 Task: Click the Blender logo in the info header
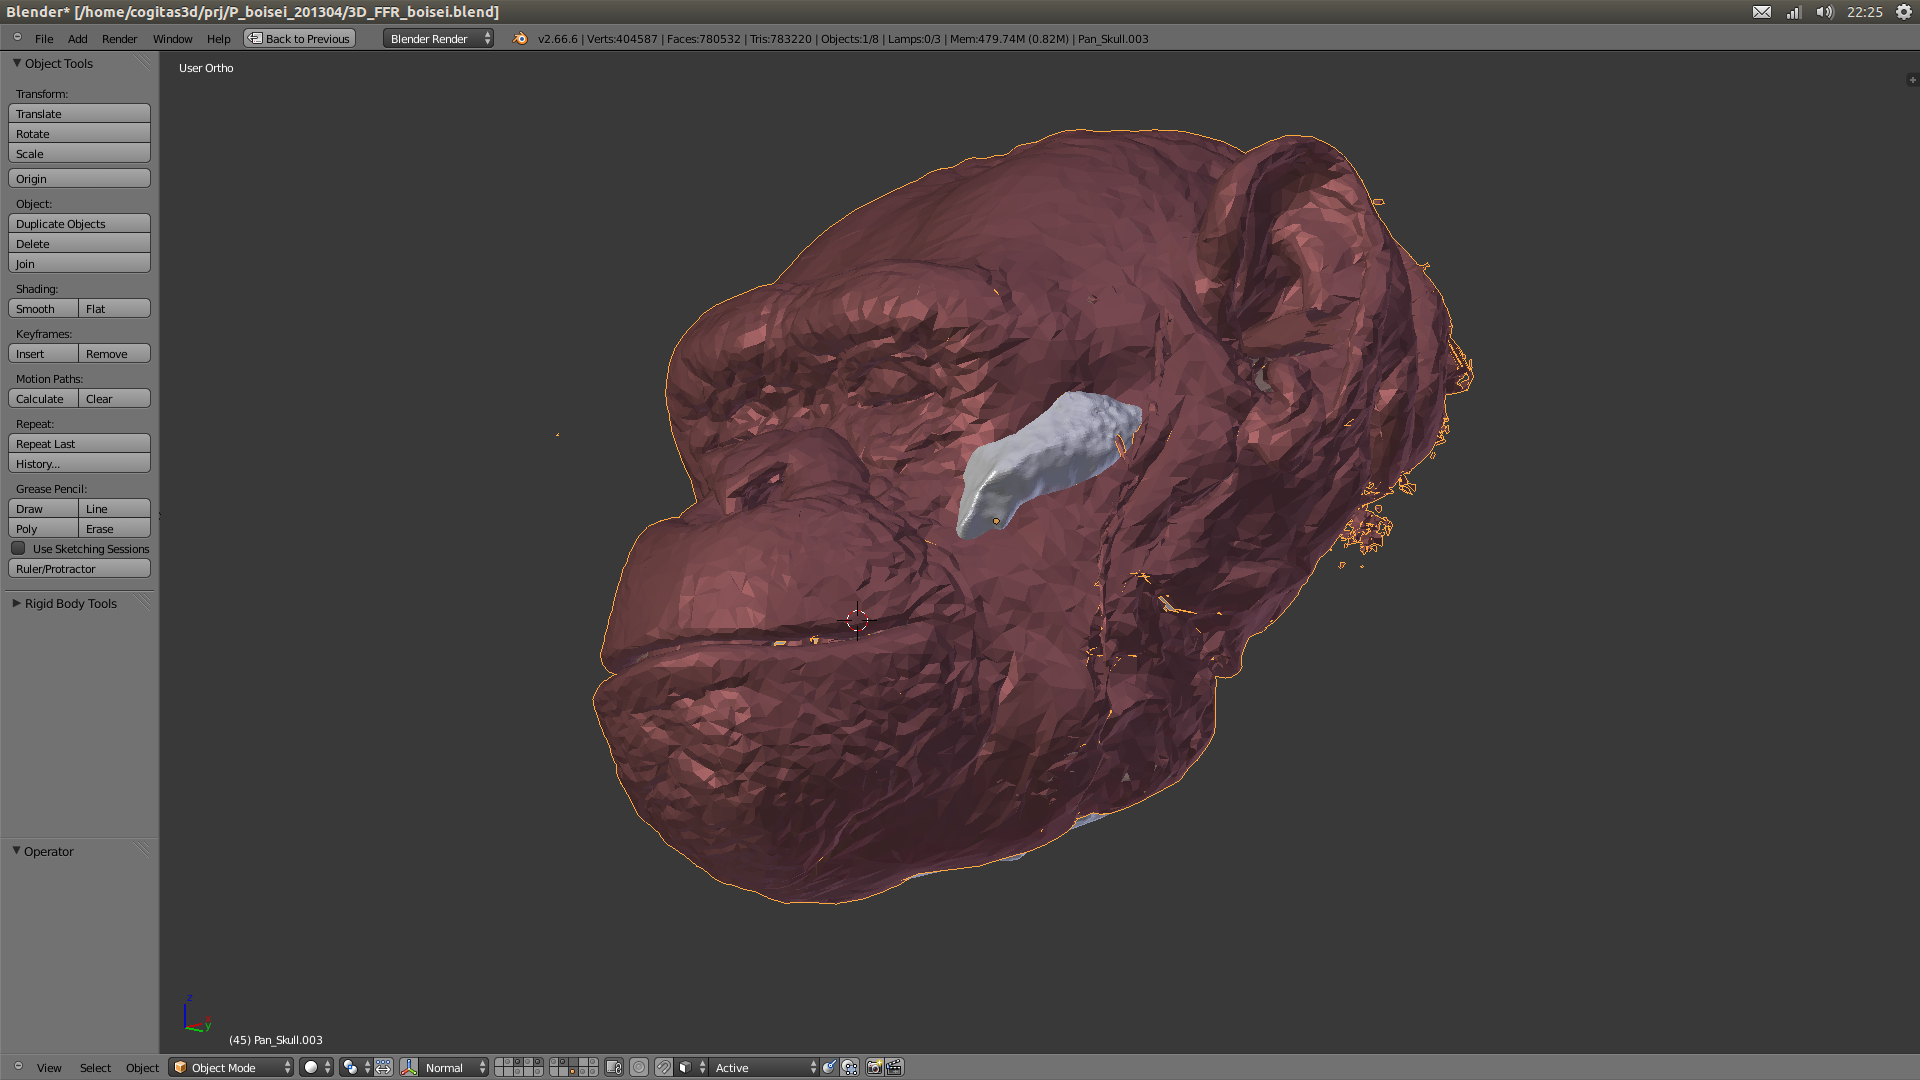point(520,38)
